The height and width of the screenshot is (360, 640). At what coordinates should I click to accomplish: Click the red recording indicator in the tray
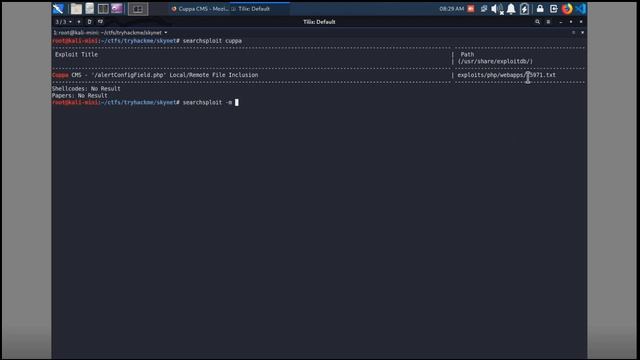471,9
